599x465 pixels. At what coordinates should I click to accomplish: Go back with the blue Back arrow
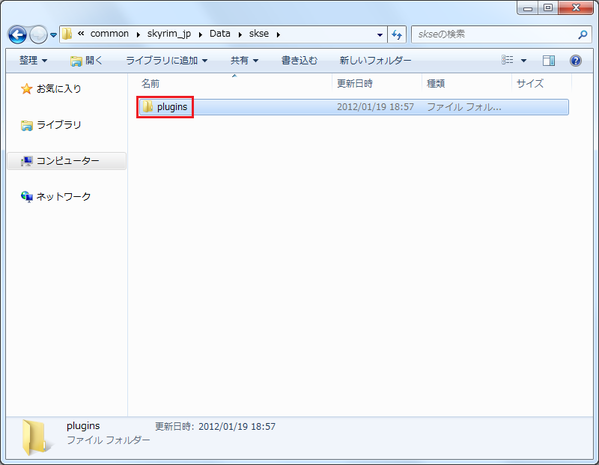[17, 35]
